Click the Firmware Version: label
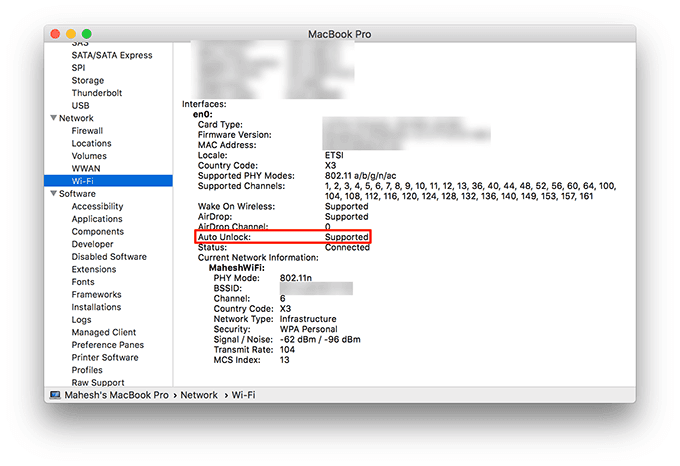The height and width of the screenshot is (466, 680). point(235,135)
